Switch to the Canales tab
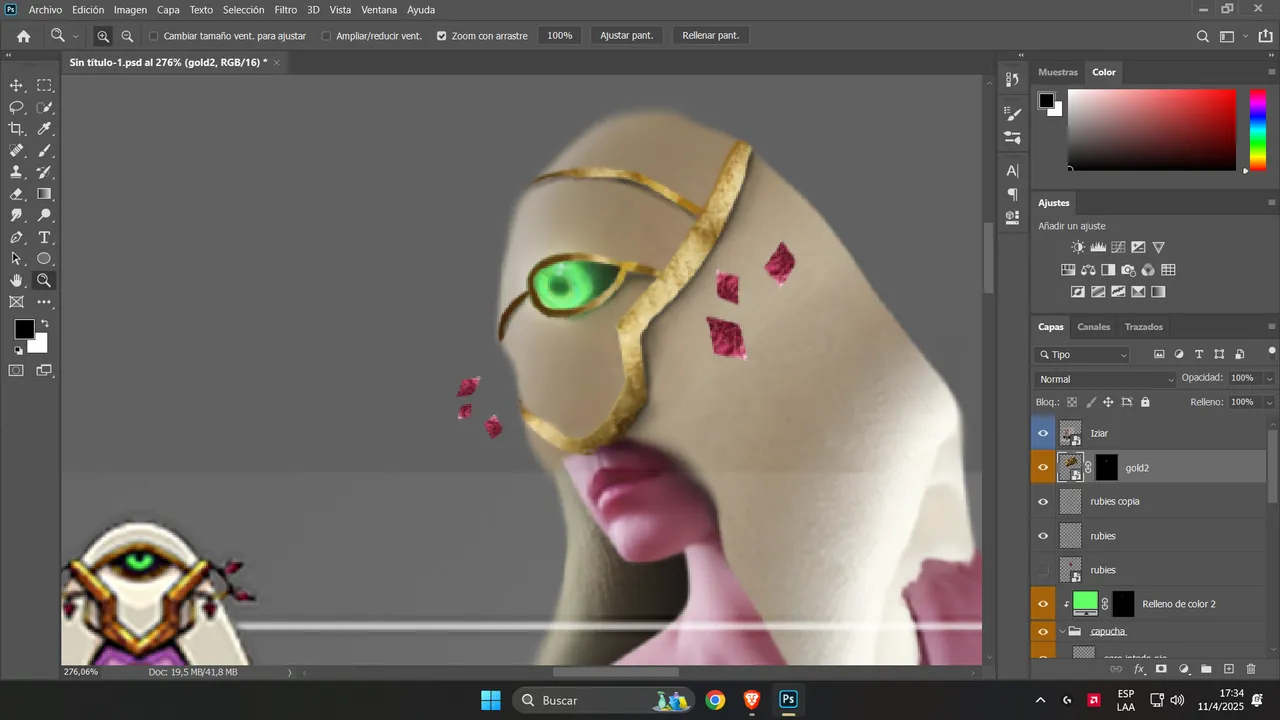 click(x=1093, y=327)
